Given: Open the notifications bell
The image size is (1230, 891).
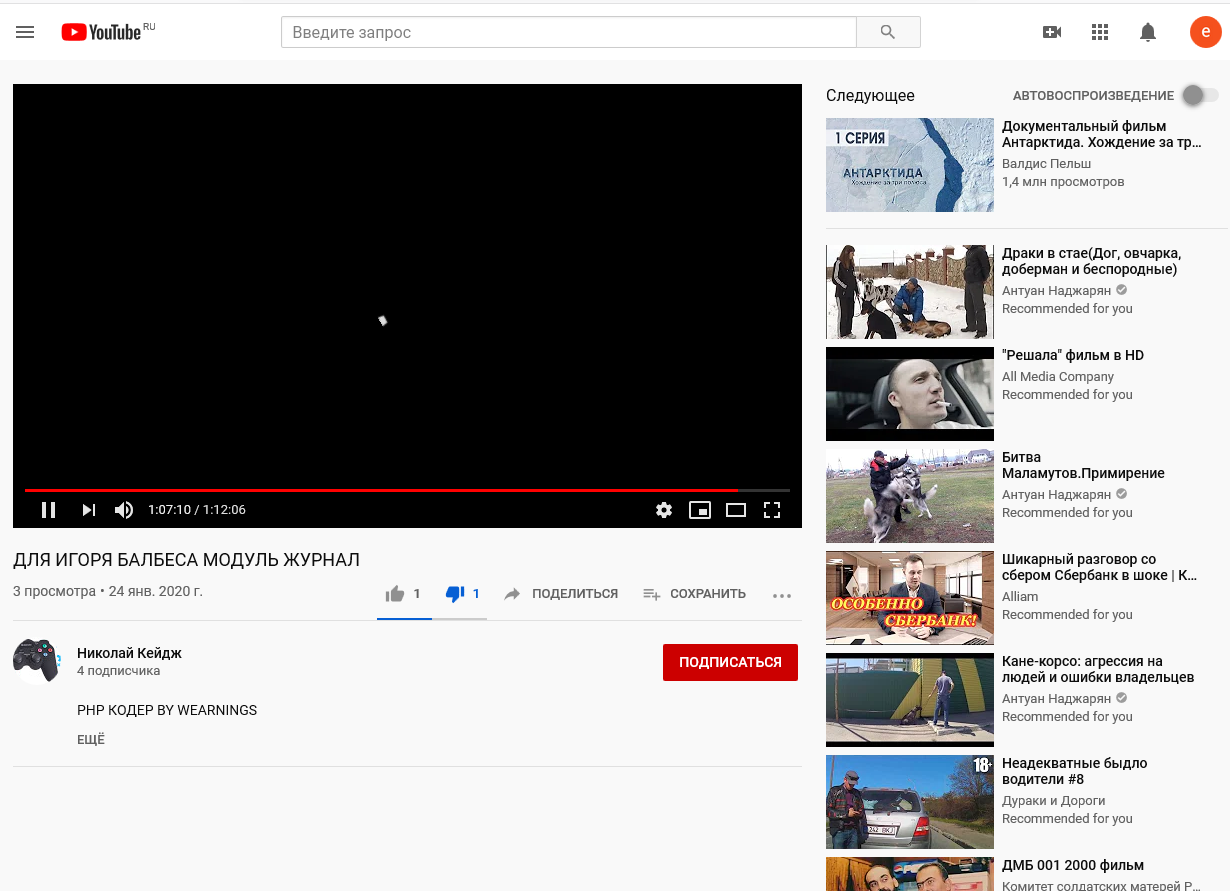Looking at the screenshot, I should tap(1148, 32).
